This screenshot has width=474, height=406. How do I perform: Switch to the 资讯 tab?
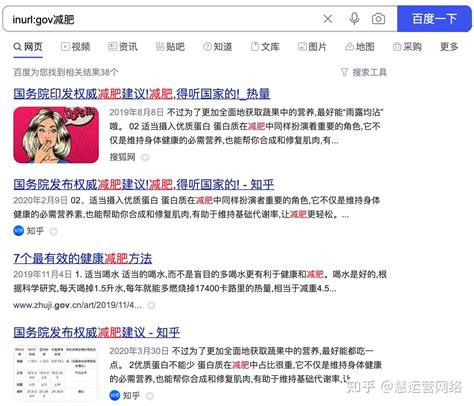123,47
